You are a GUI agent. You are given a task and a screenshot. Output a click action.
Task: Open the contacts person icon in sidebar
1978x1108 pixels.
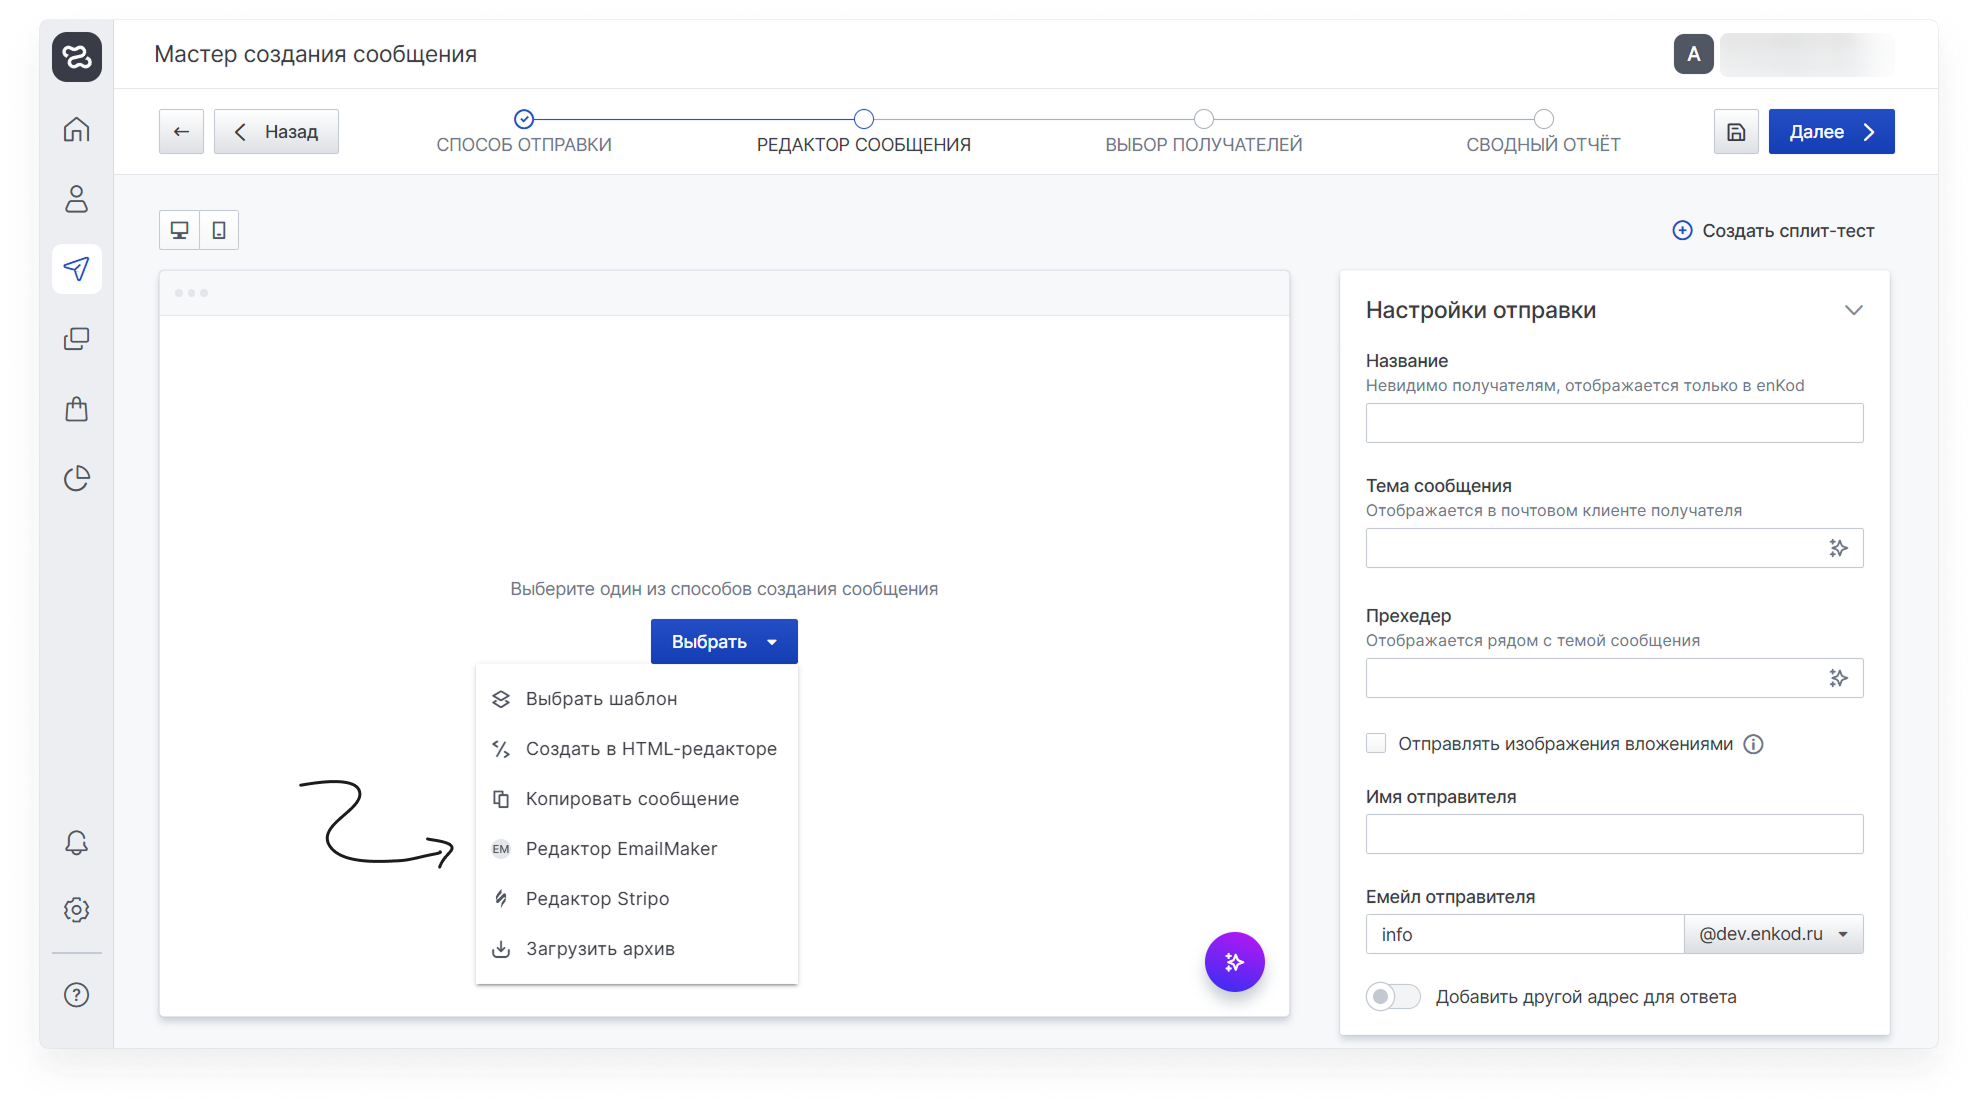(x=77, y=199)
